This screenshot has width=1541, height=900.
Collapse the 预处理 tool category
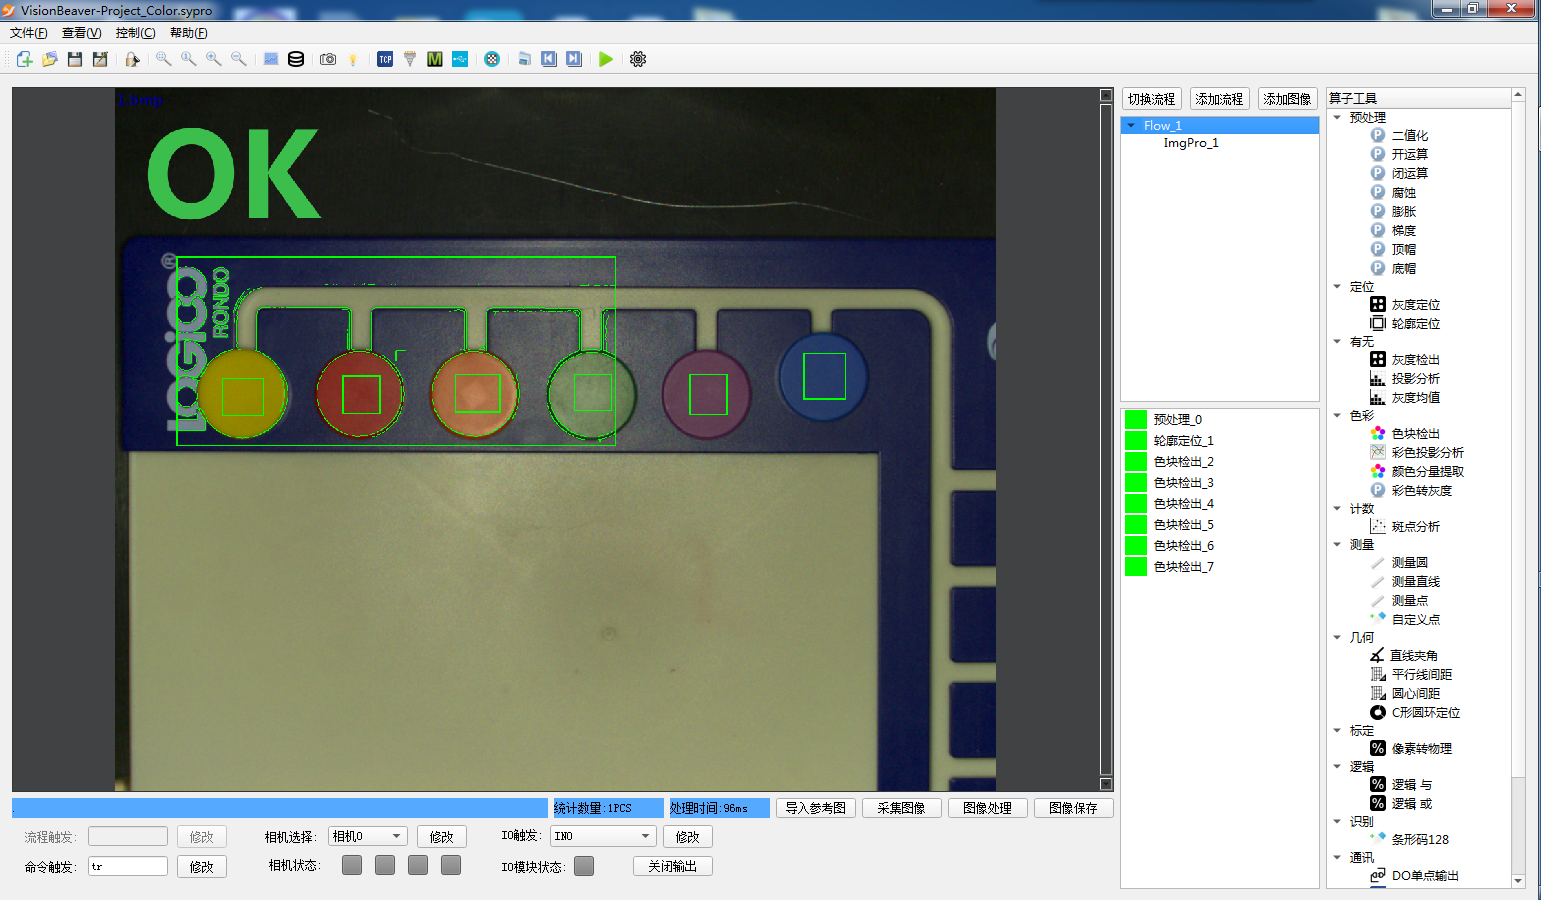coord(1337,117)
